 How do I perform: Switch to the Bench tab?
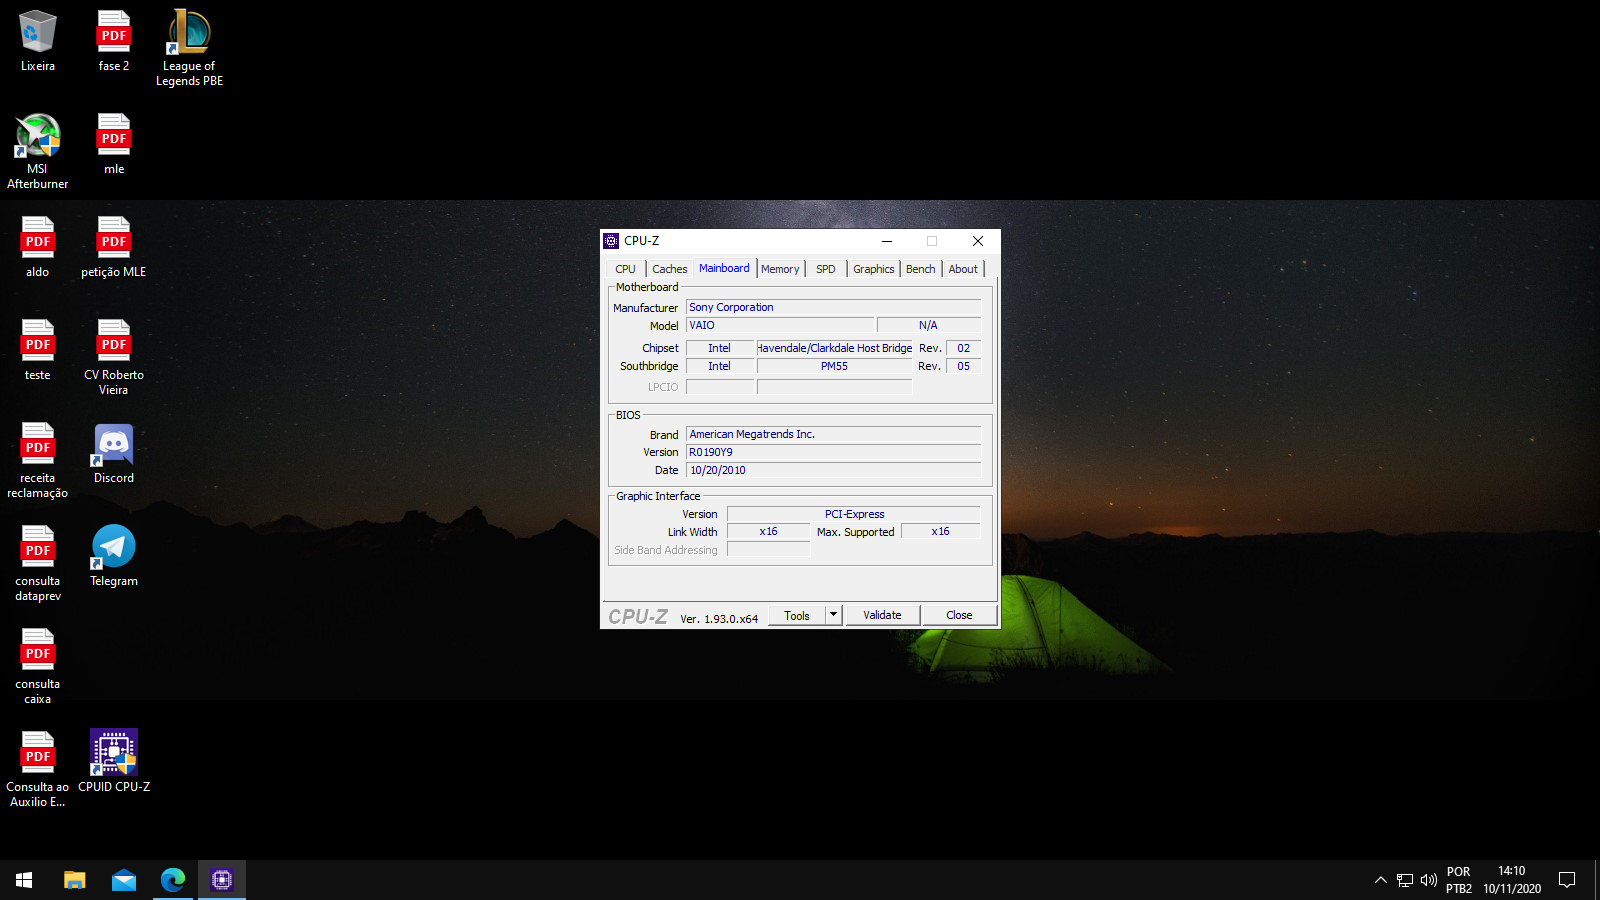[921, 269]
